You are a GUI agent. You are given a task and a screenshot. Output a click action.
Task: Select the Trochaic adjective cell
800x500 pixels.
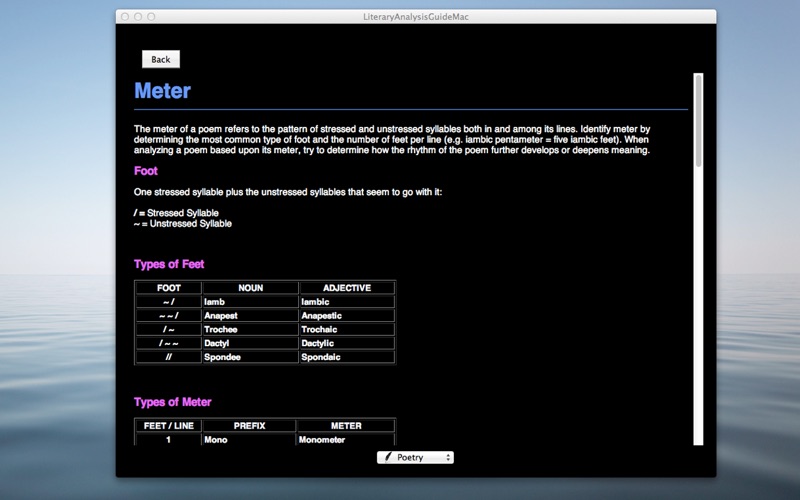coord(347,329)
